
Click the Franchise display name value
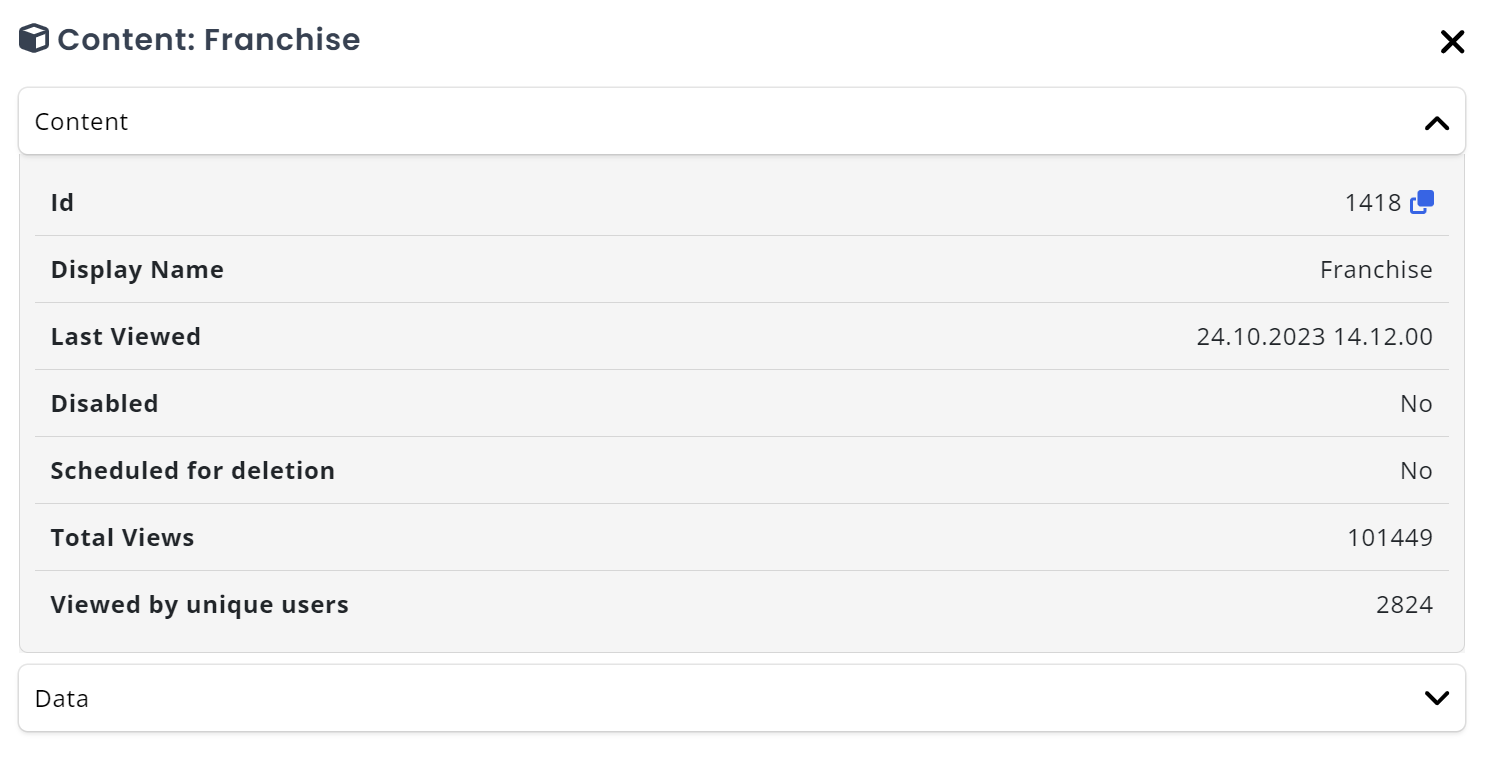pyautogui.click(x=1377, y=269)
